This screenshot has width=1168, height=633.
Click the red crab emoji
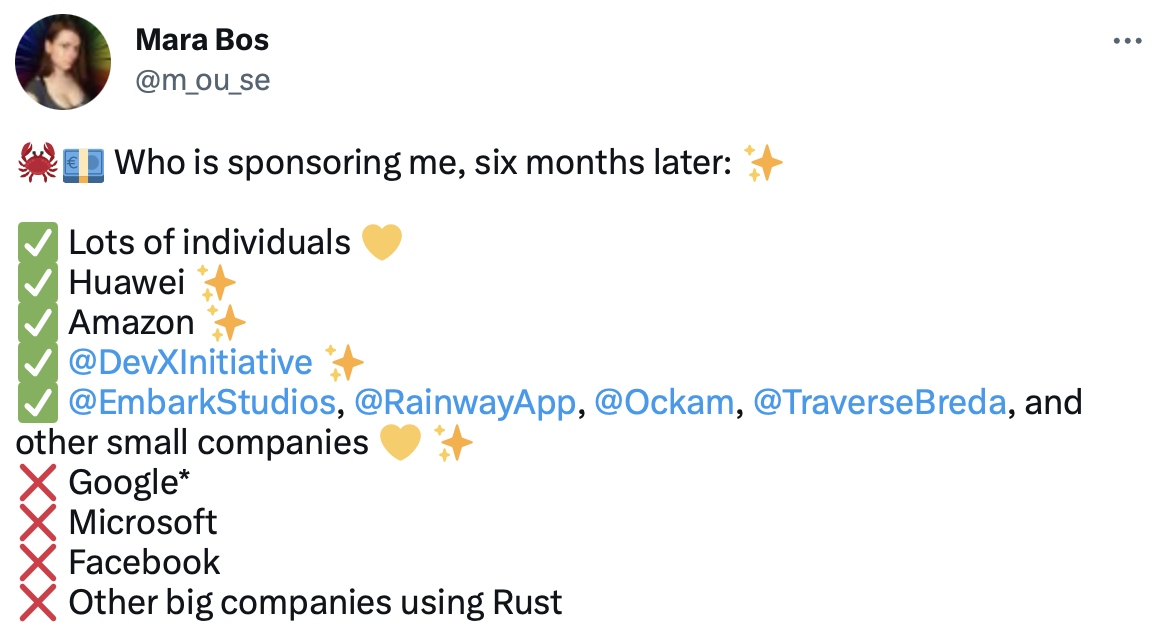[x=37, y=162]
